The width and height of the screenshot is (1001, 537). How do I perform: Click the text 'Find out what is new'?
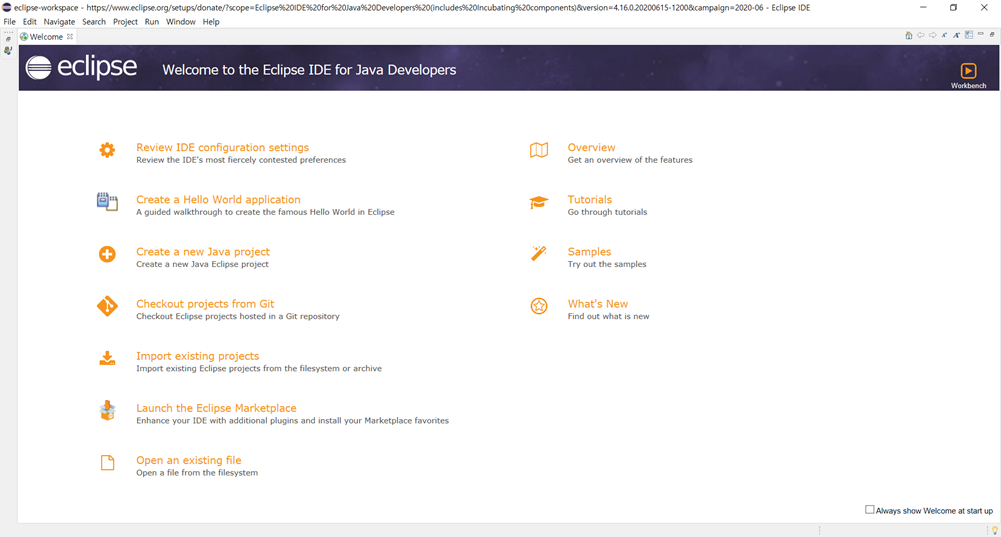coord(608,316)
